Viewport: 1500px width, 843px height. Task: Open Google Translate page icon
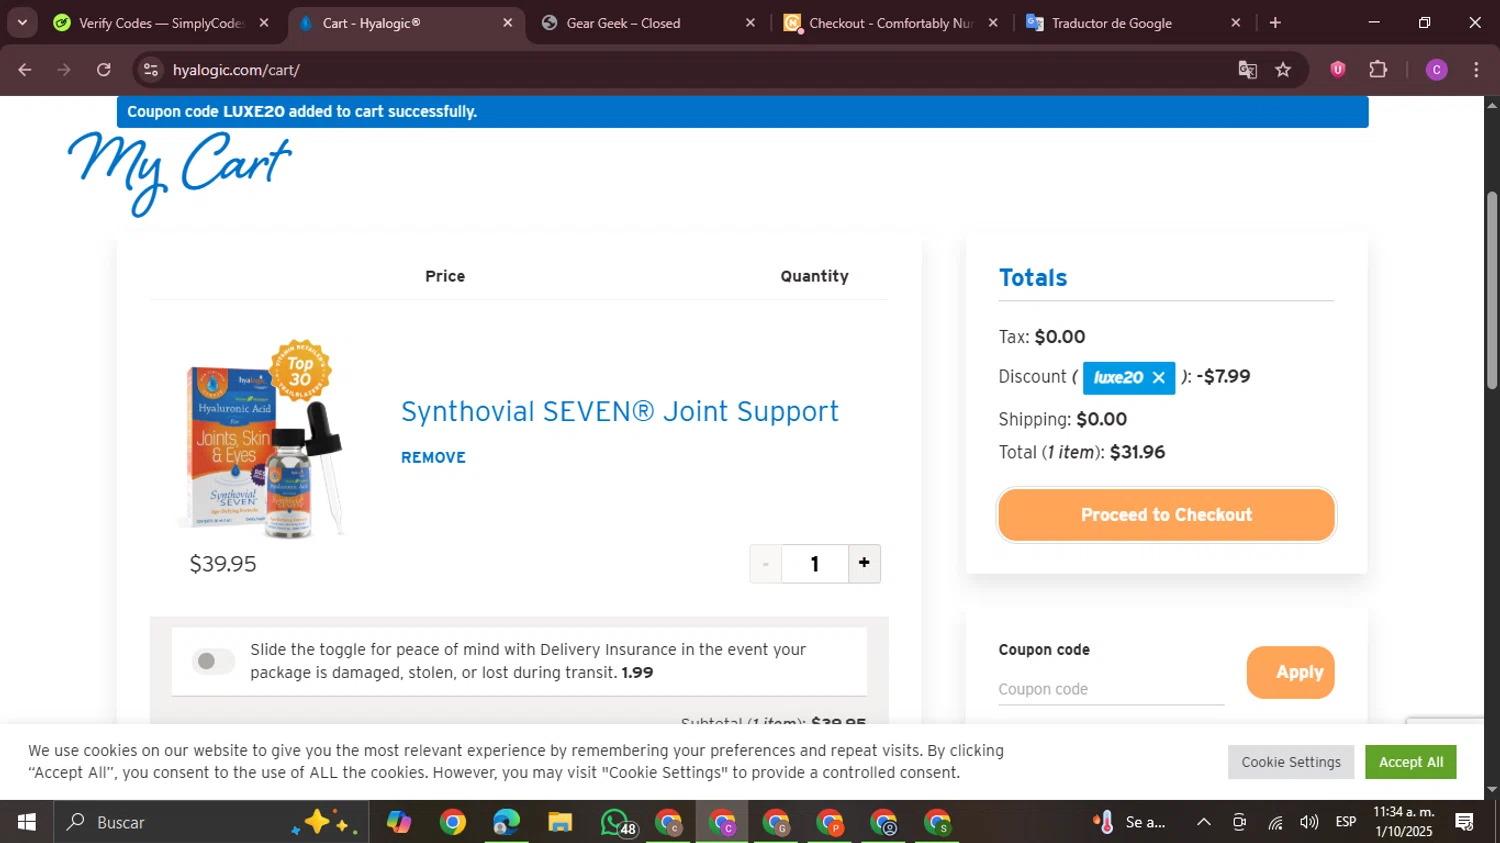click(1247, 70)
